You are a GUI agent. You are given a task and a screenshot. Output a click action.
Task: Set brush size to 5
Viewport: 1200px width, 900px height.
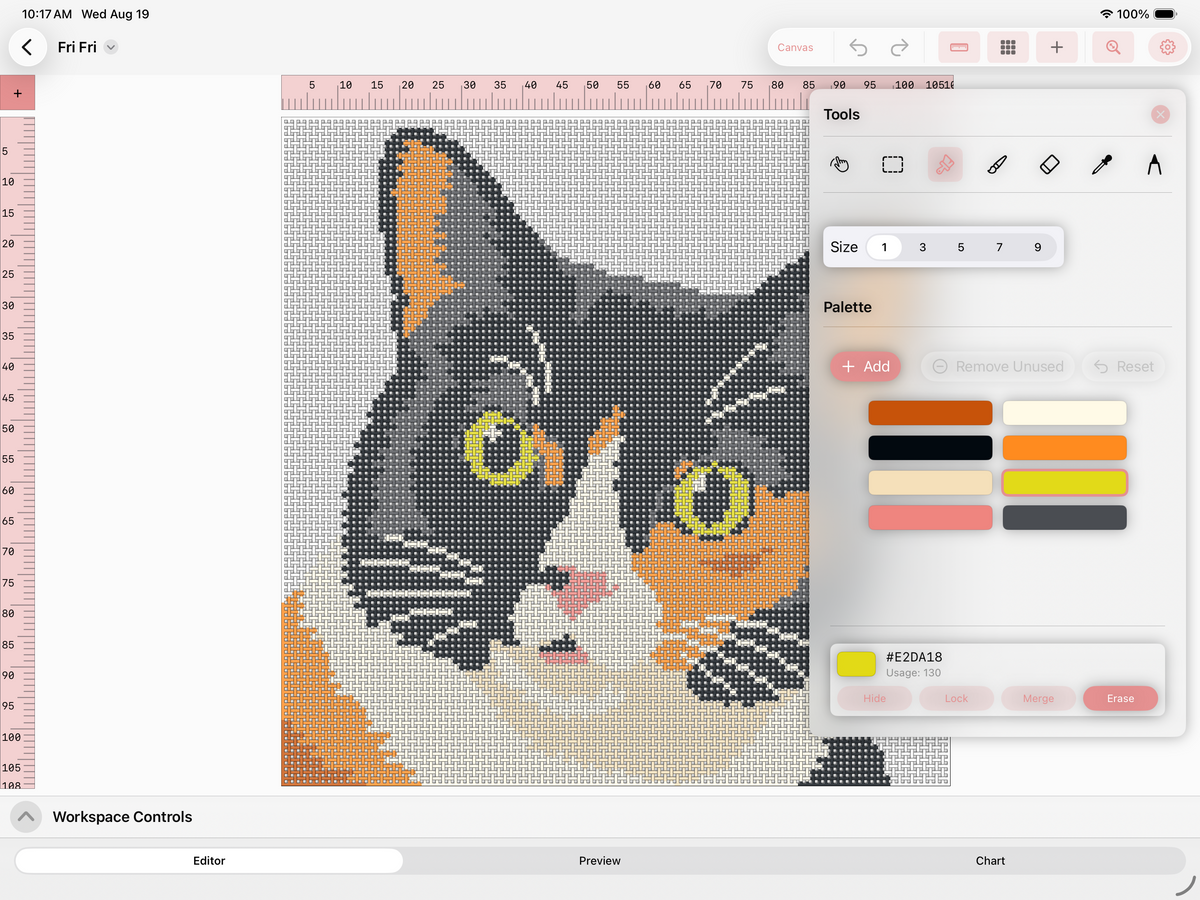961,247
